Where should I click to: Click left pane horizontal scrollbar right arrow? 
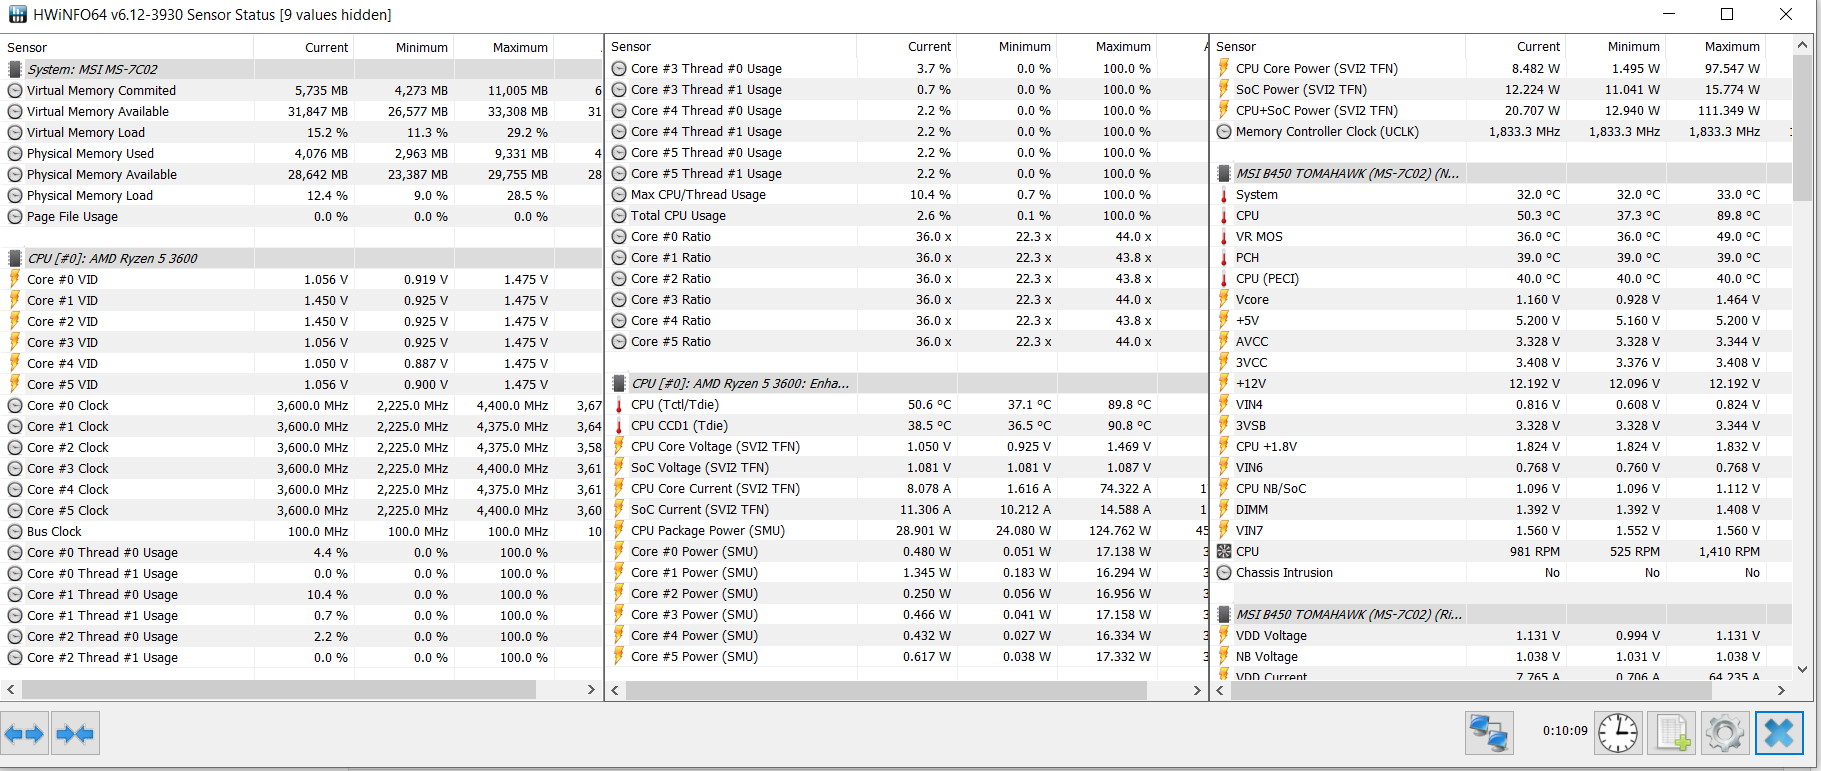pos(591,690)
